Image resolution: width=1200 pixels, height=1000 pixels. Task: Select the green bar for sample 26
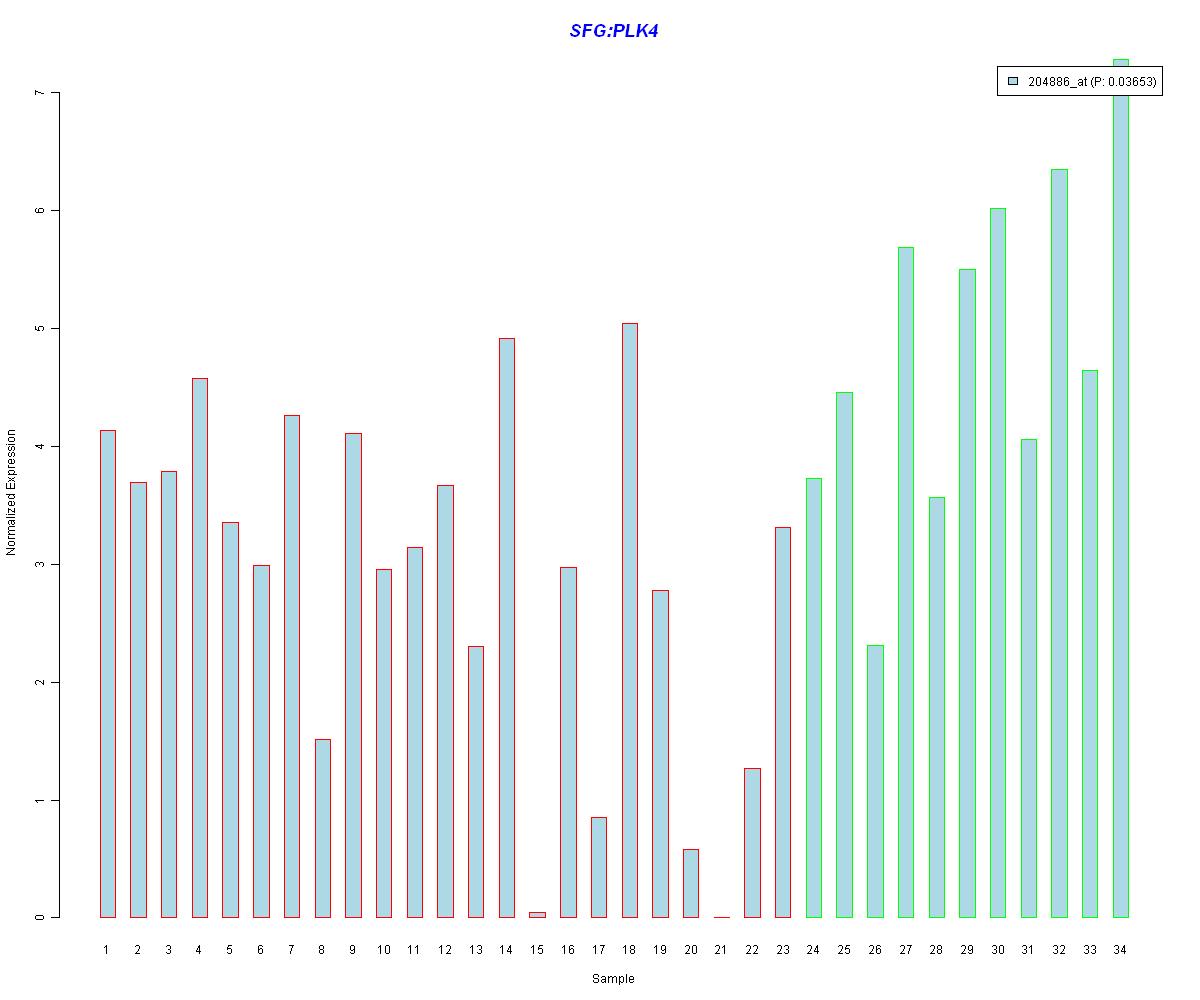(x=875, y=781)
